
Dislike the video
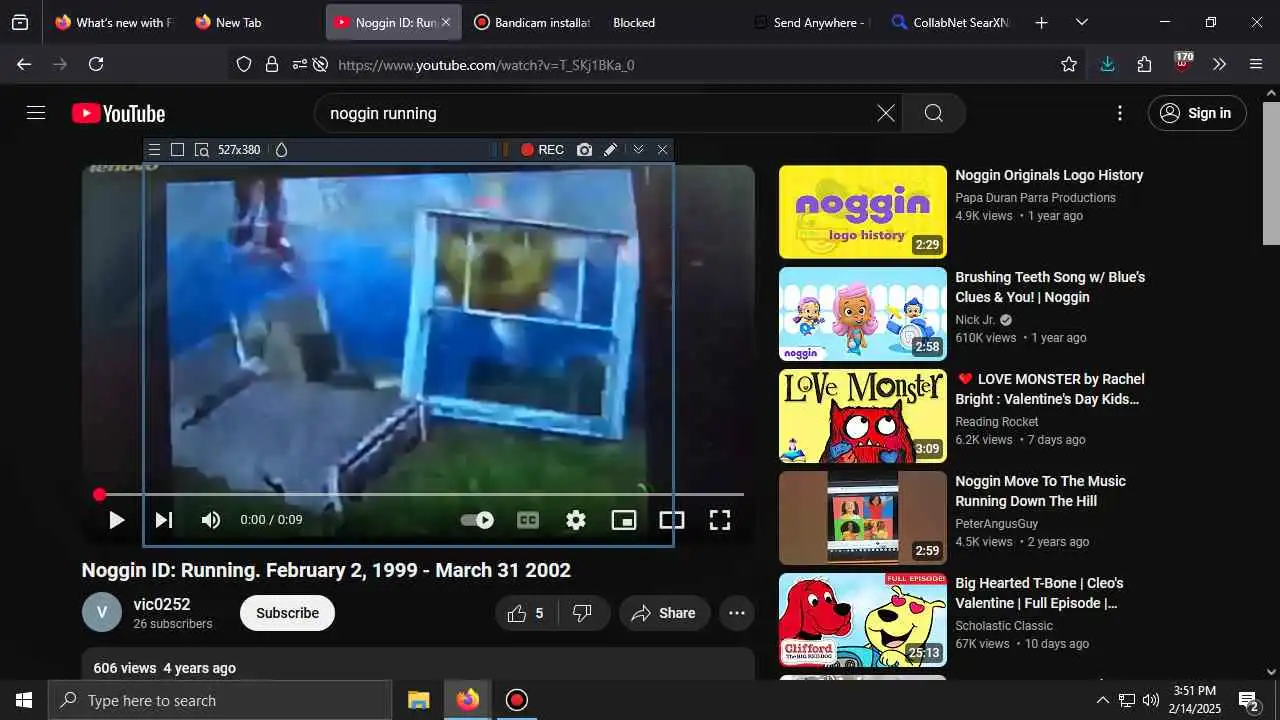583,613
